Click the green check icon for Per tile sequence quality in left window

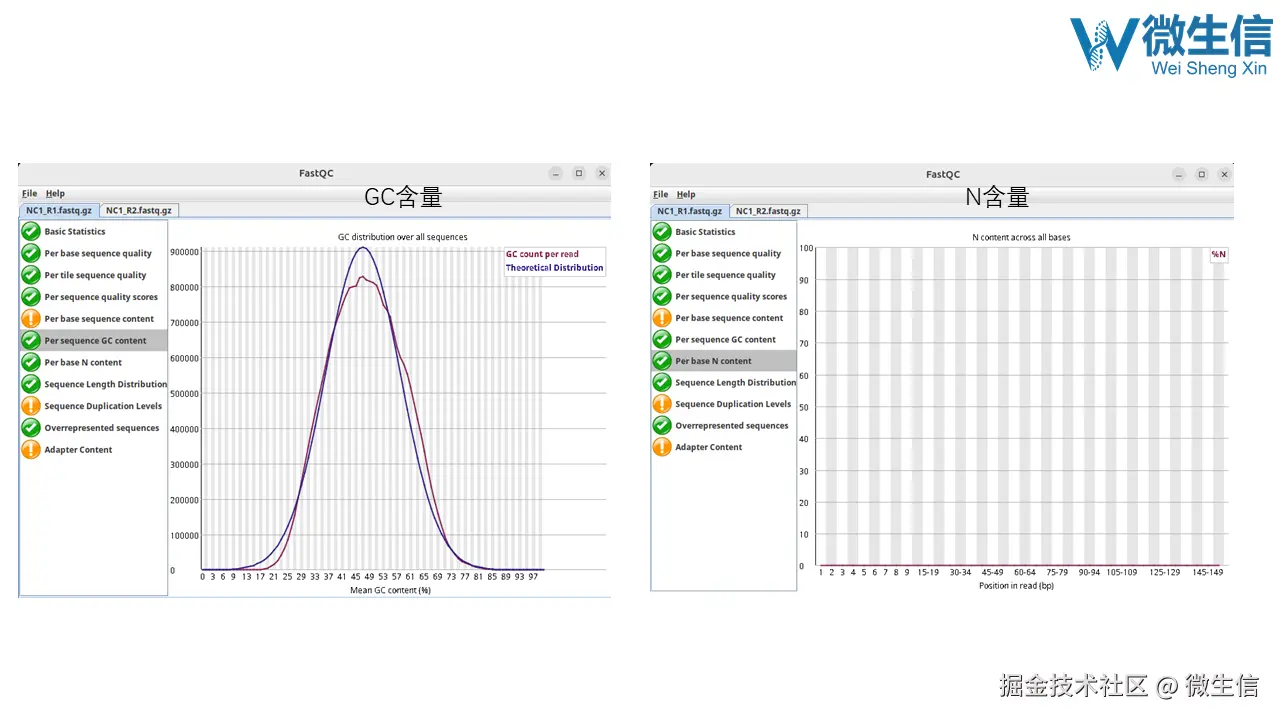pos(31,275)
